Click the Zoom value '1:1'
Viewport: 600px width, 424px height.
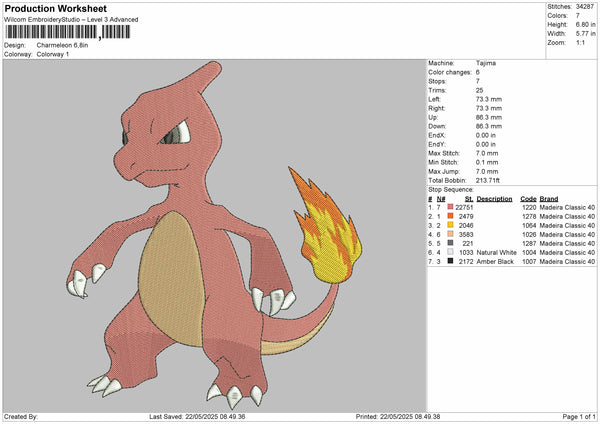point(580,42)
